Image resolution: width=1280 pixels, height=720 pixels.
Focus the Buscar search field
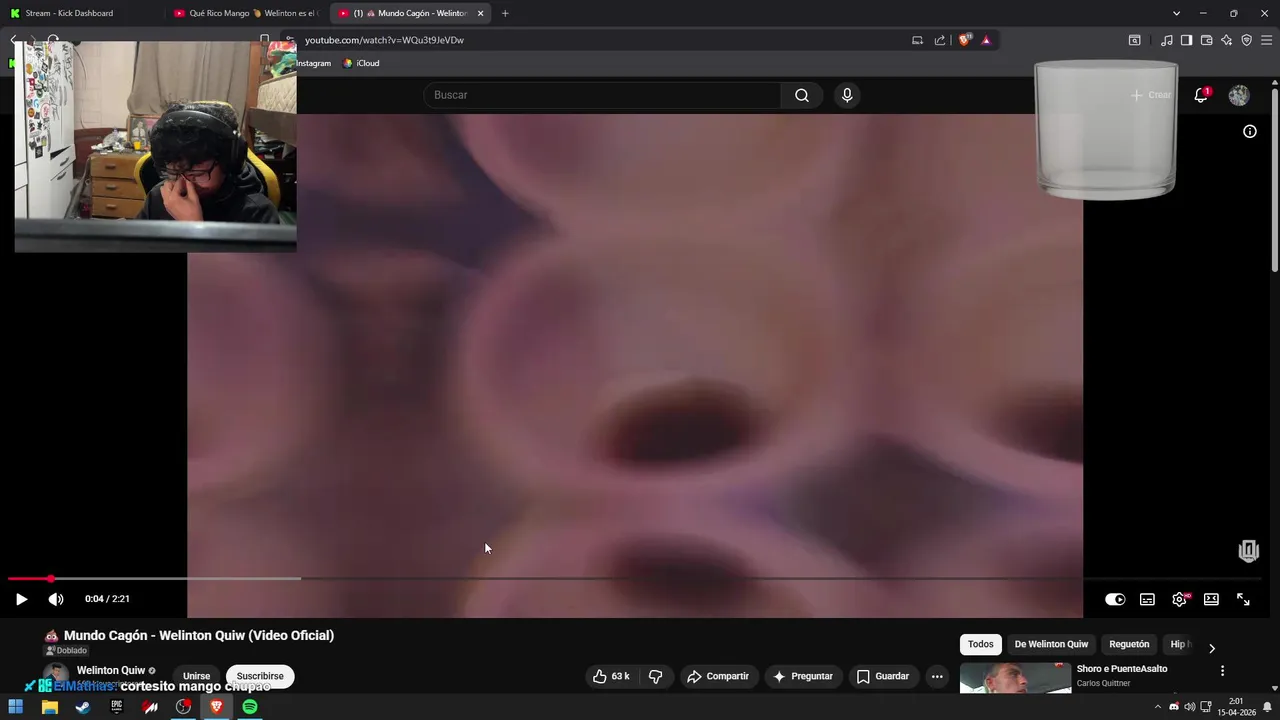(x=602, y=95)
